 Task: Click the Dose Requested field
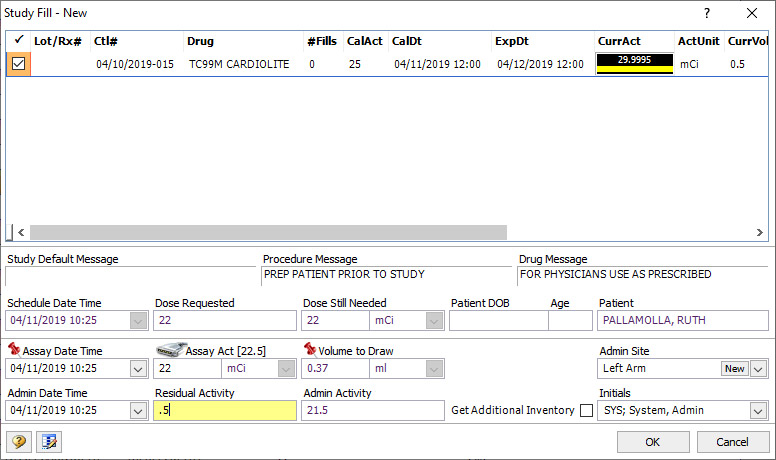[x=225, y=320]
